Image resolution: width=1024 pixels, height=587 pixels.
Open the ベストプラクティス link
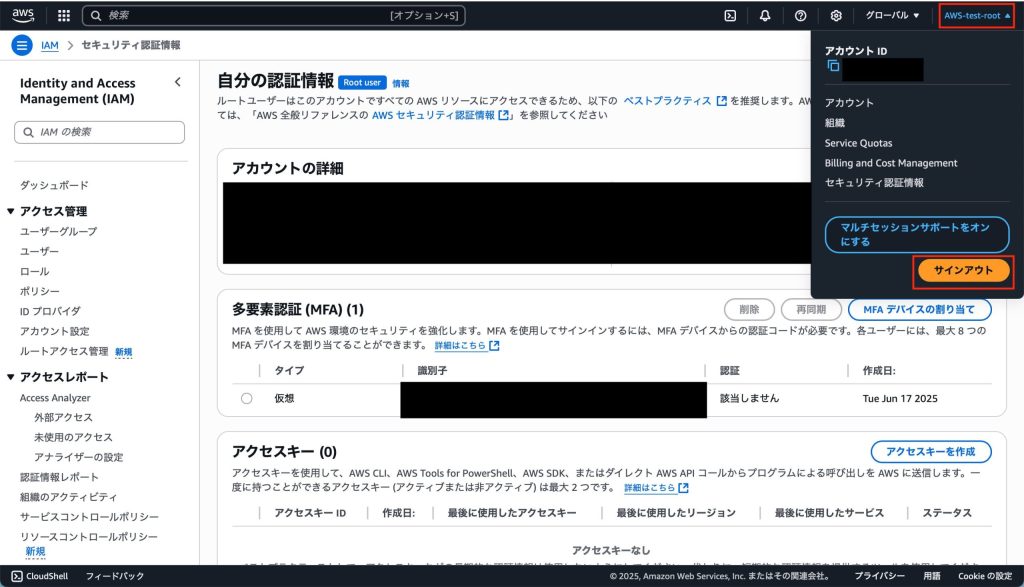point(675,101)
